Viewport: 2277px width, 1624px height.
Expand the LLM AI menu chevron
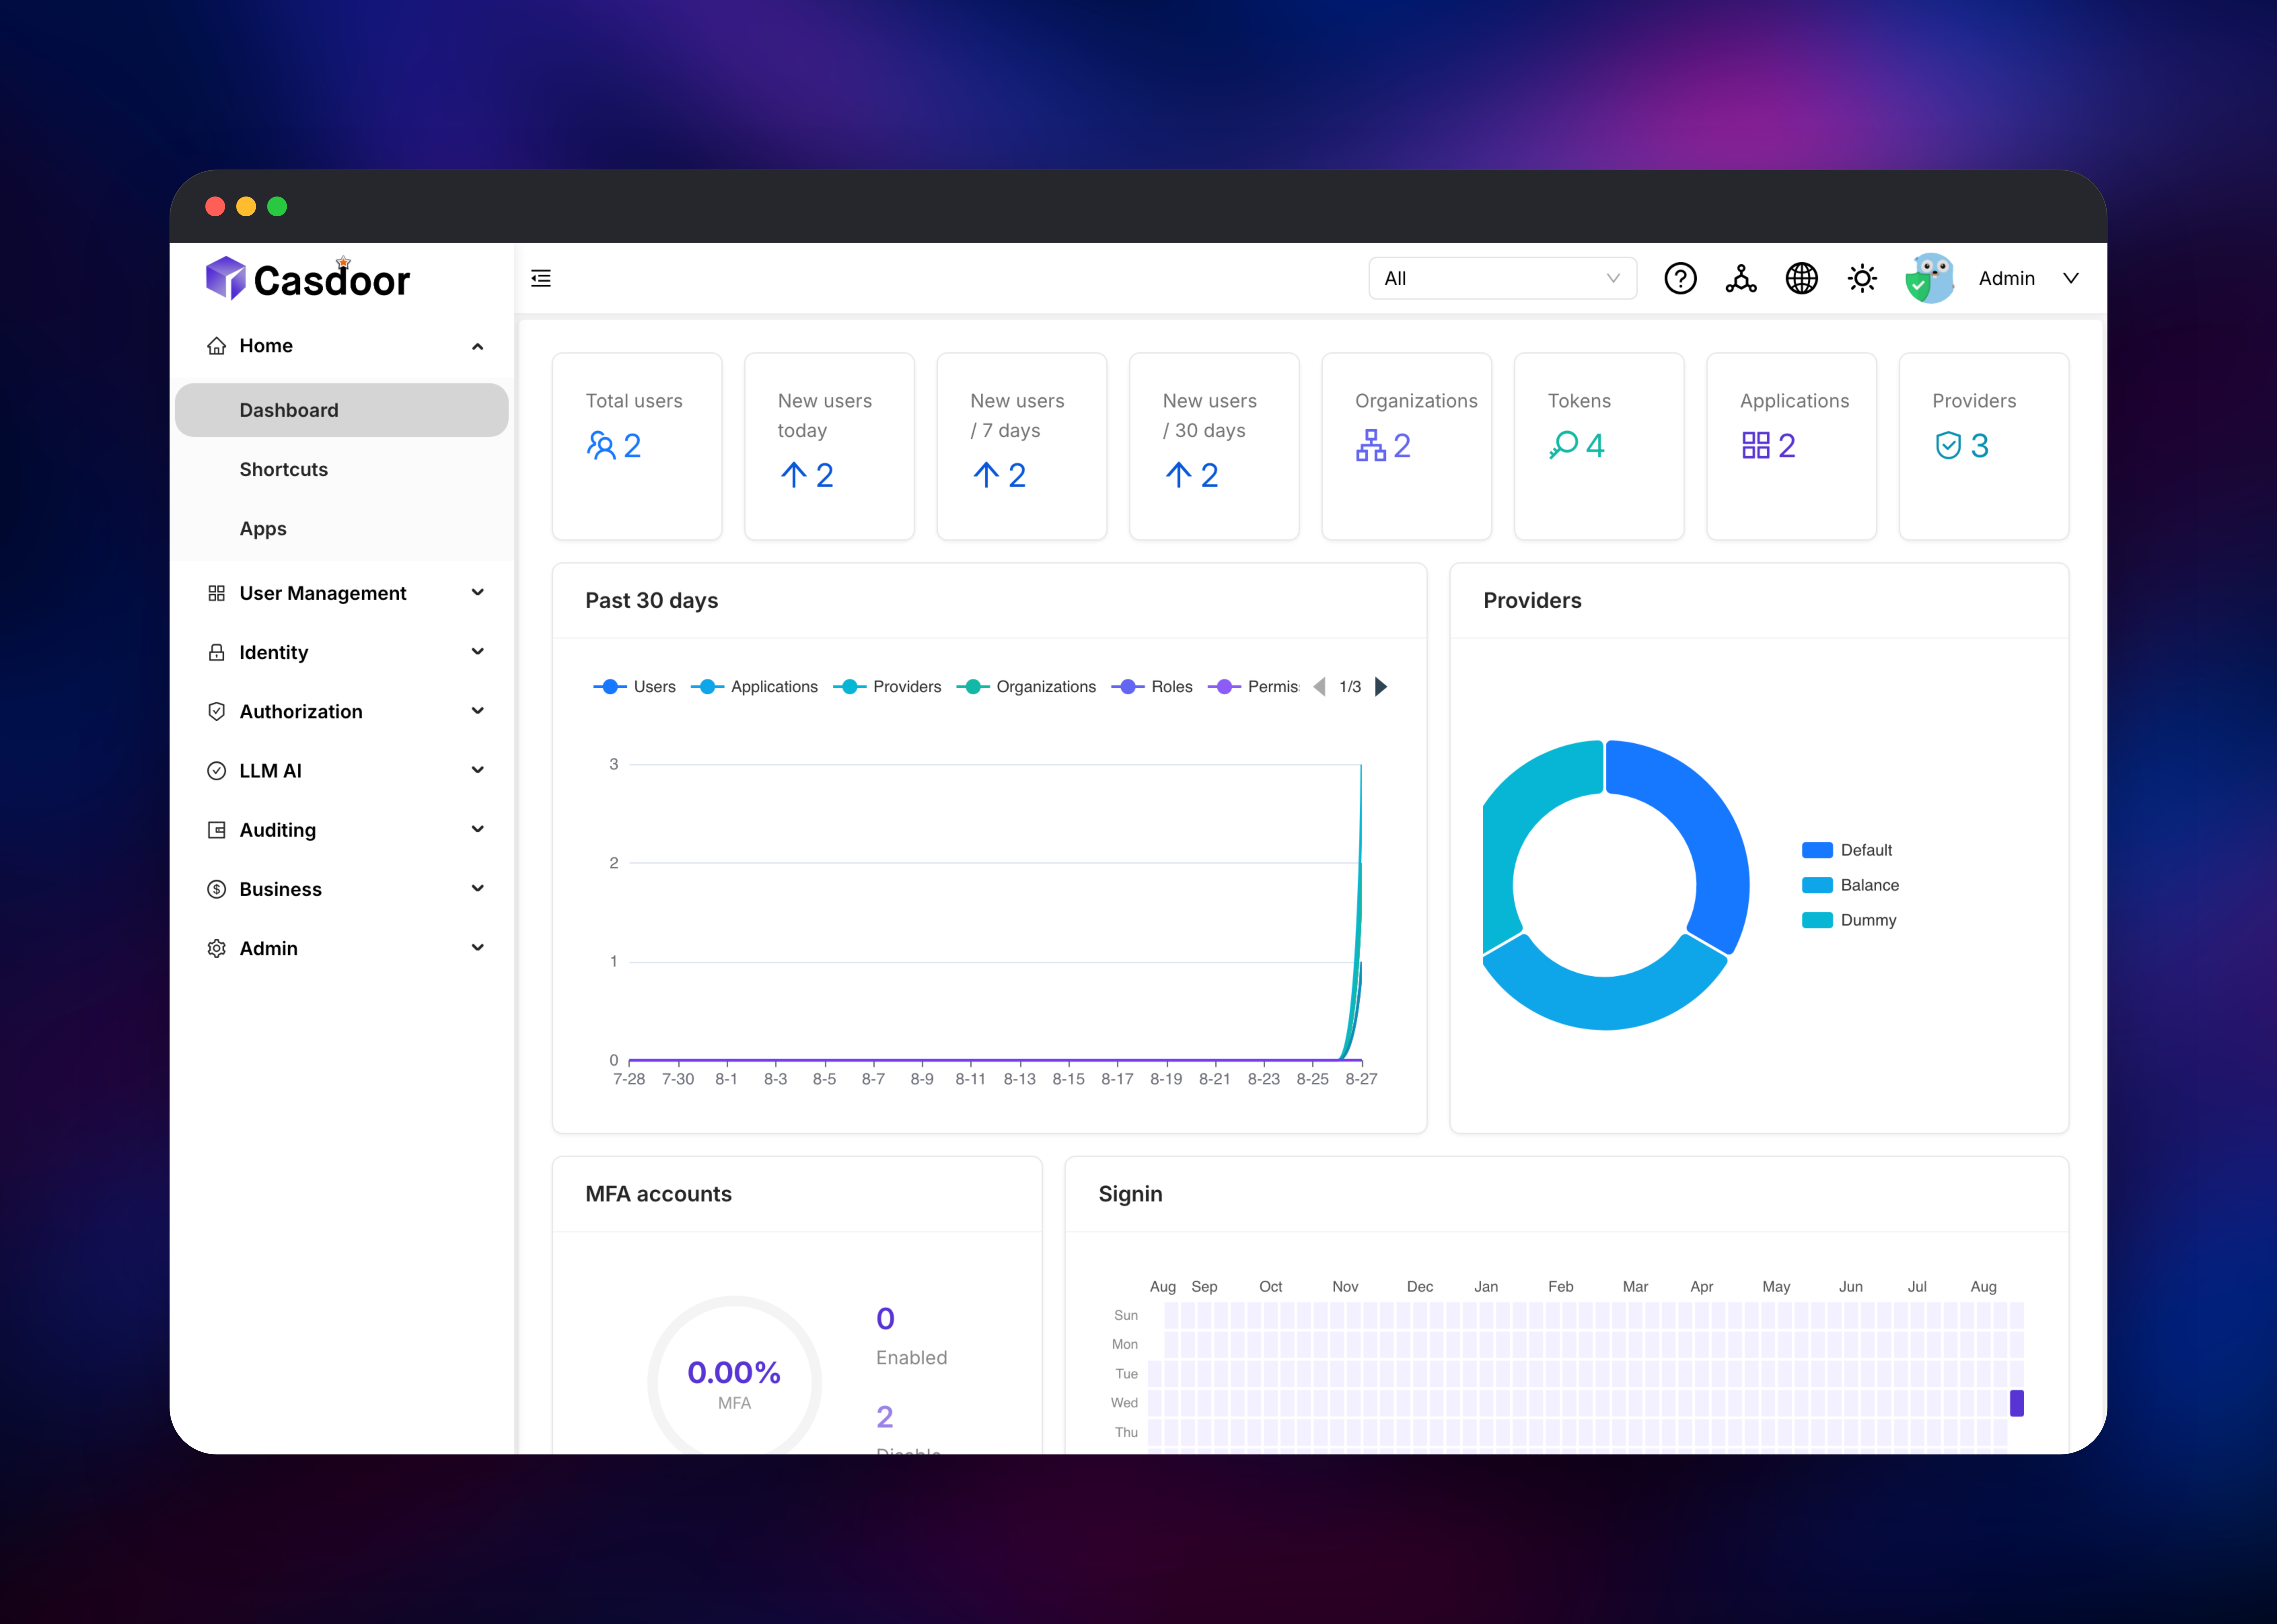click(x=478, y=770)
